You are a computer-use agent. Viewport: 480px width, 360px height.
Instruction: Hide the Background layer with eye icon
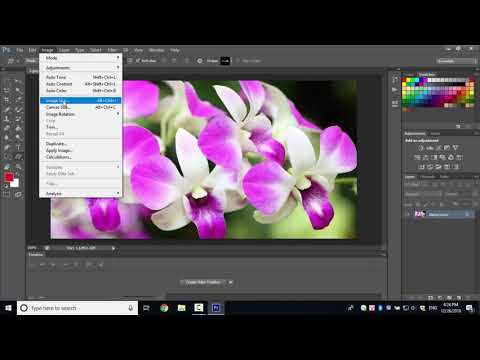408,214
